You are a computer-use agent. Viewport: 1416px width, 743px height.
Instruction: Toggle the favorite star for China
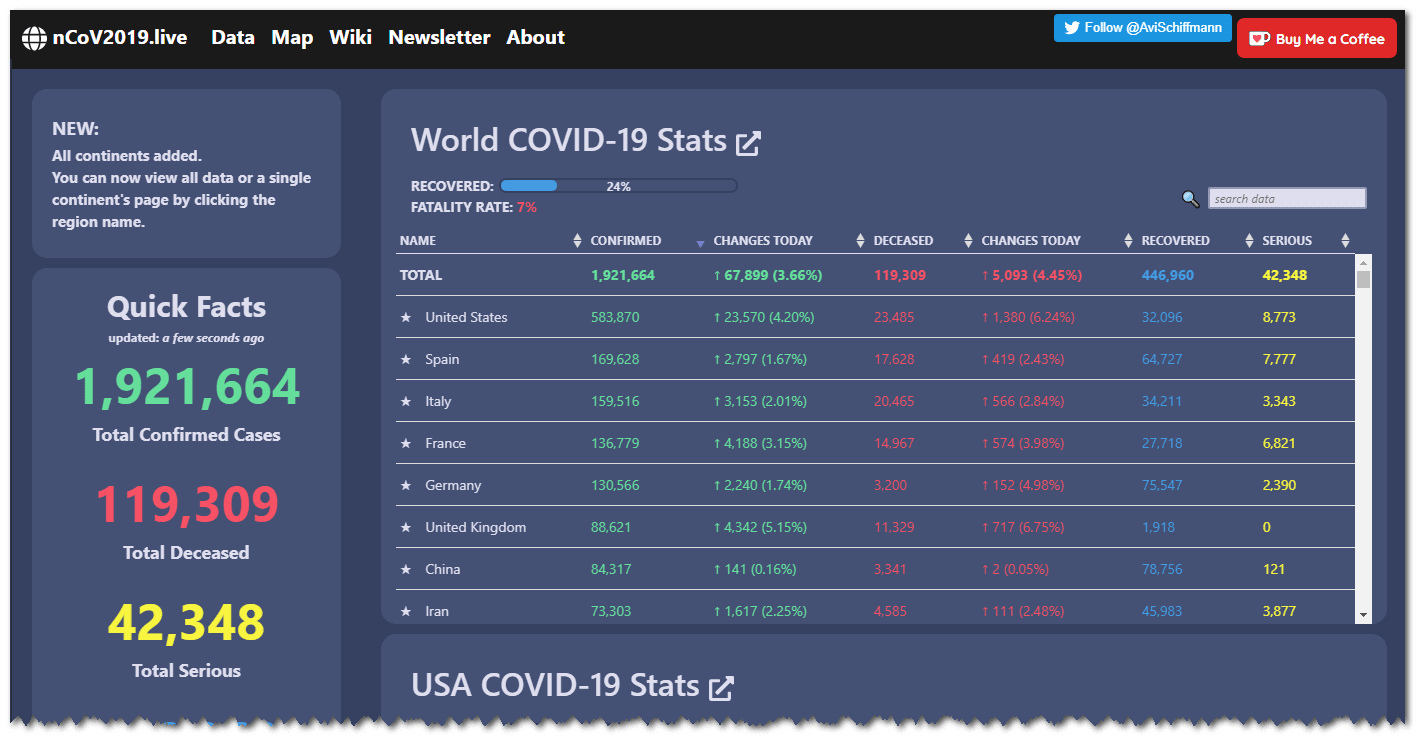point(406,569)
